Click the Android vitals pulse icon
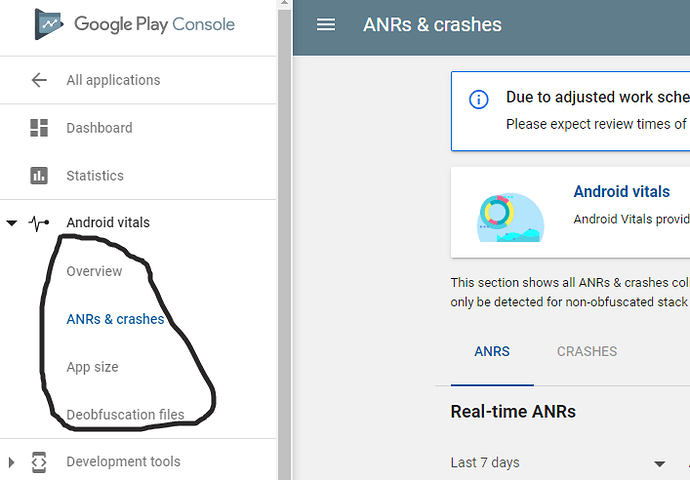Screen dimensions: 690x480 [39, 223]
